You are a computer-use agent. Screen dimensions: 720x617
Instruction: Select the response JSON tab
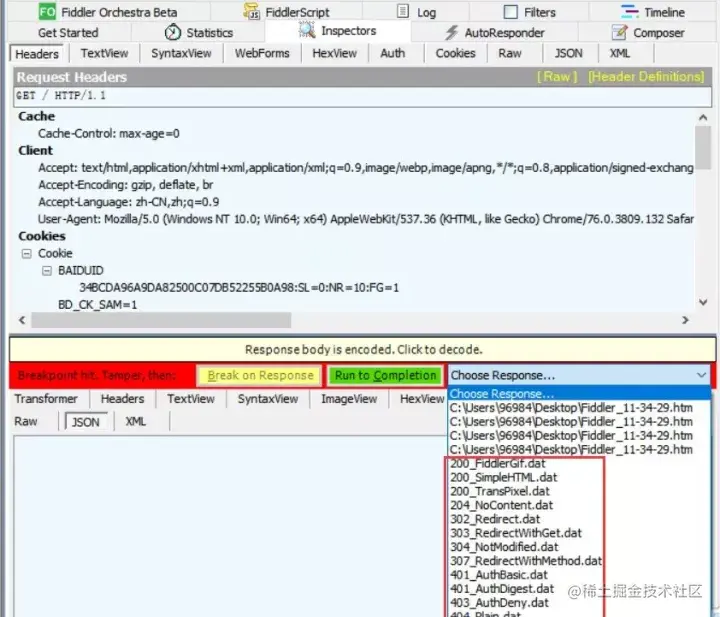coord(85,422)
